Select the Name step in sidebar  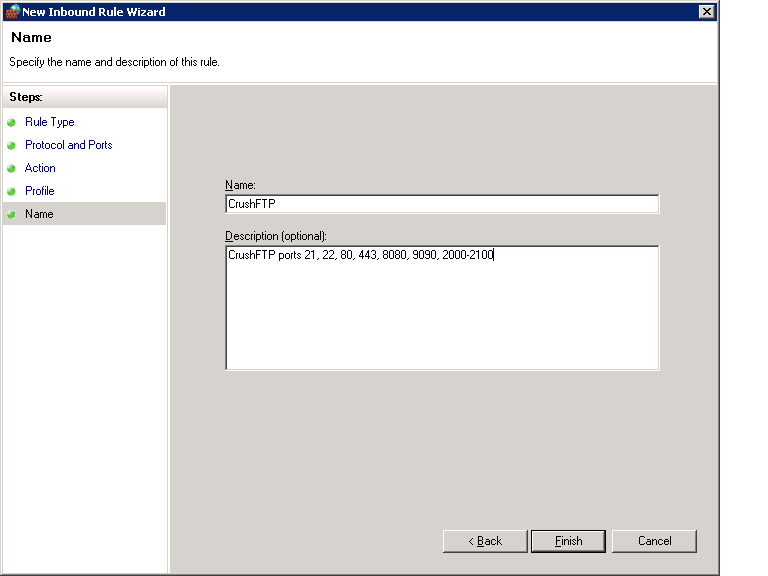[x=84, y=214]
